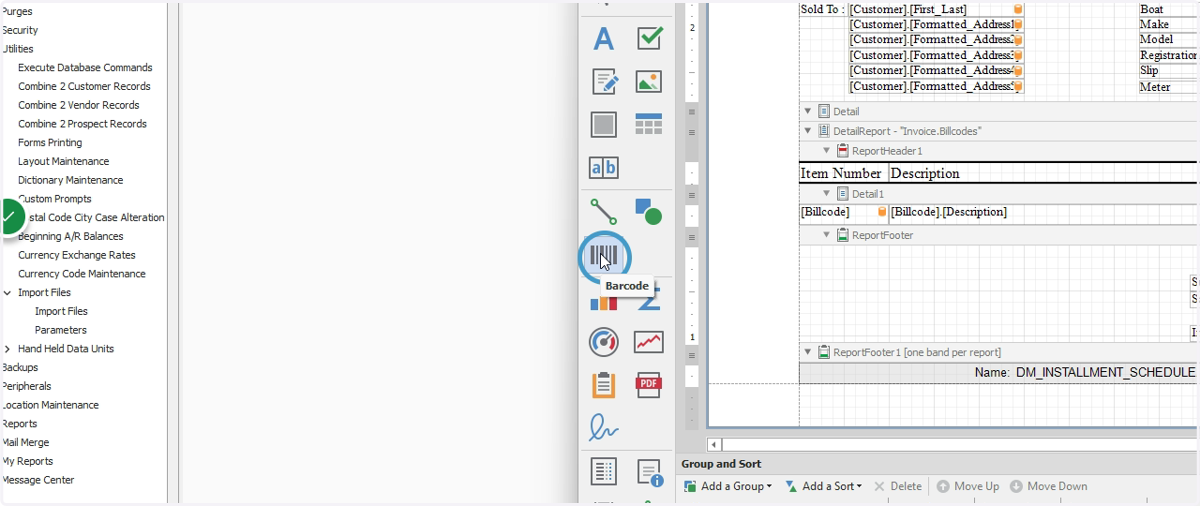
Task: Collapse the ReportFooter band
Action: tap(827, 235)
